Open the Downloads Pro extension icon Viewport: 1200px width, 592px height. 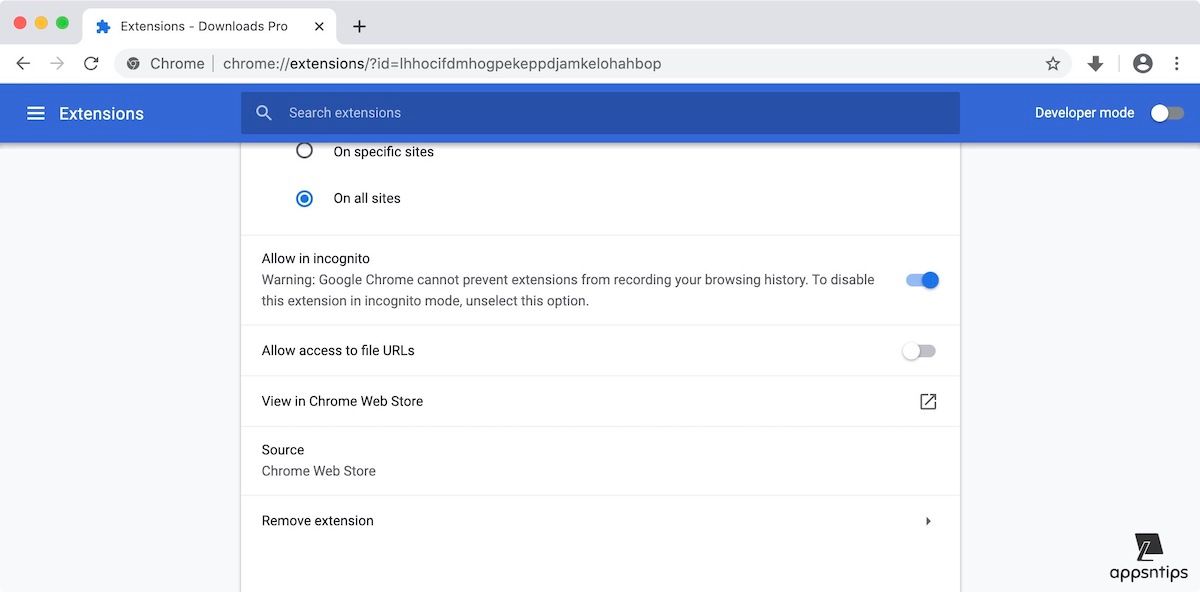(1095, 63)
